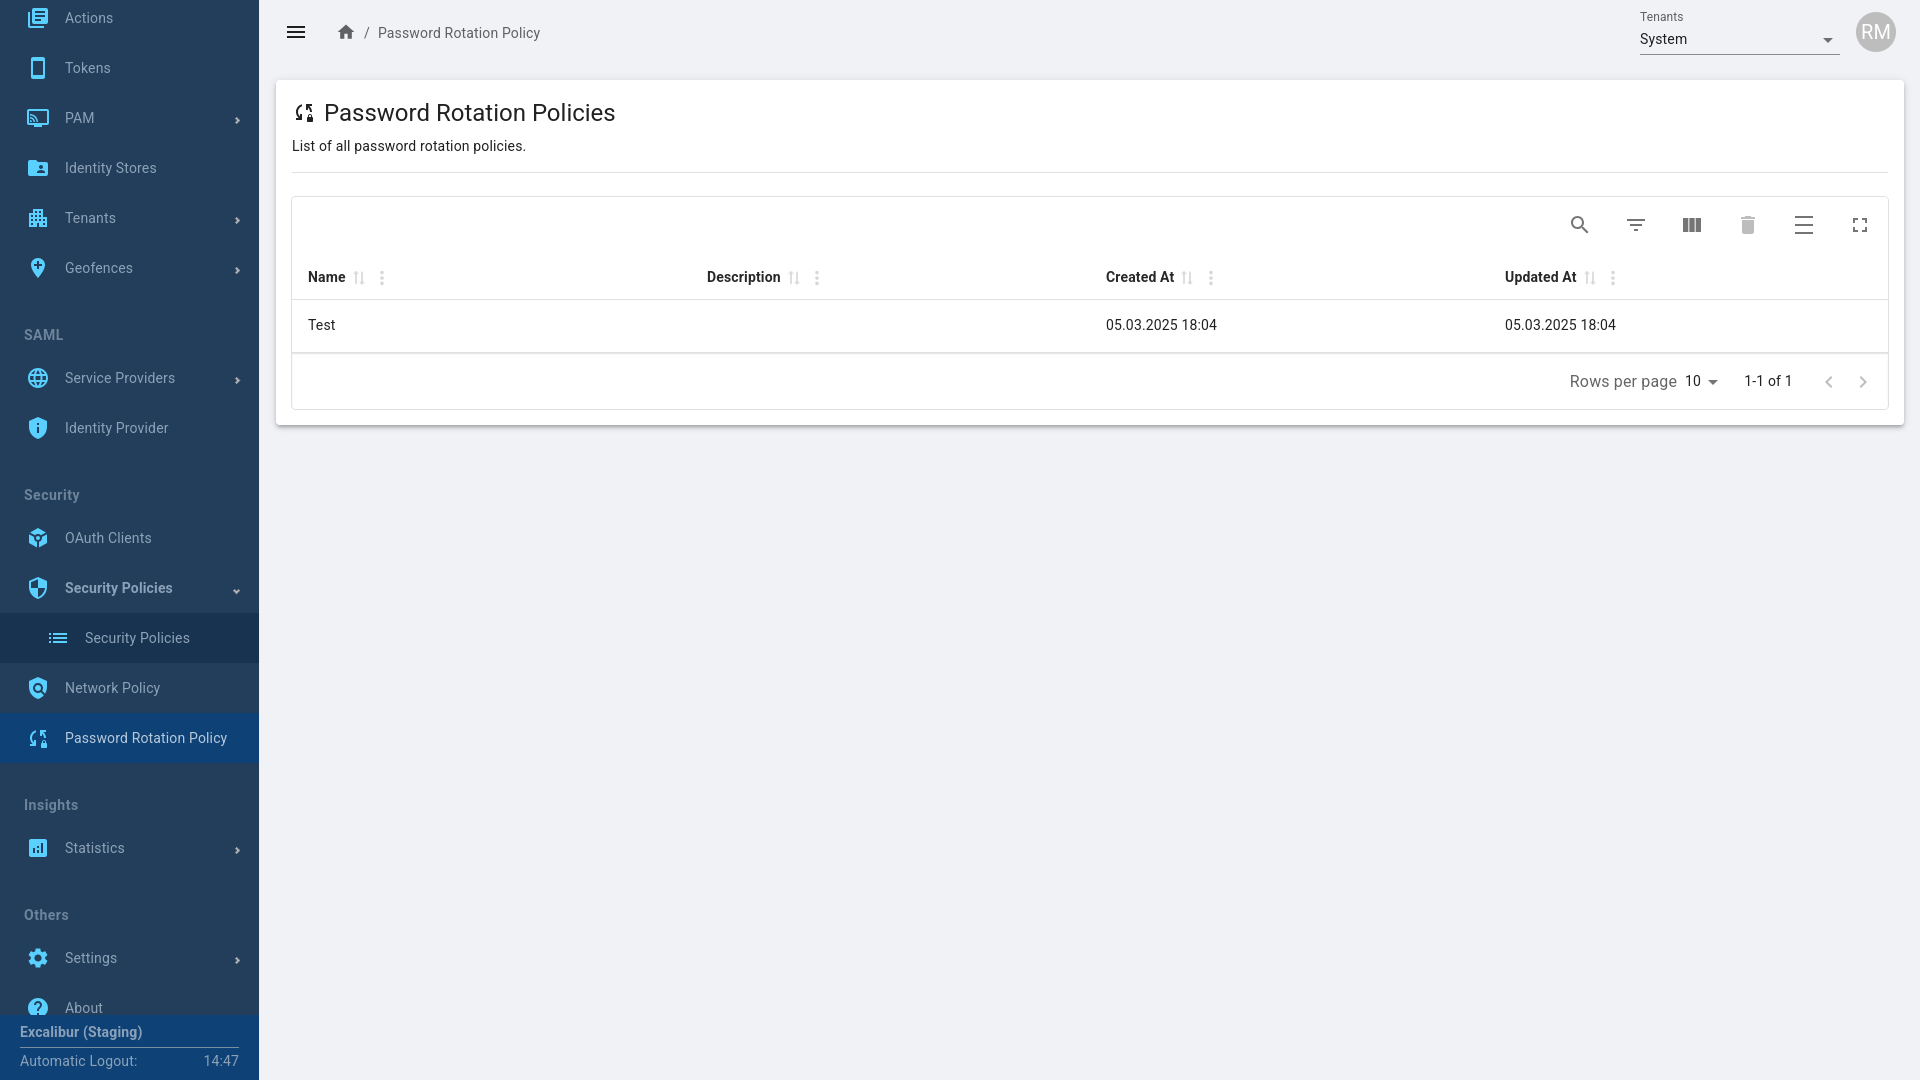Click the RM user avatar
This screenshot has width=1920, height=1080.
click(x=1875, y=33)
